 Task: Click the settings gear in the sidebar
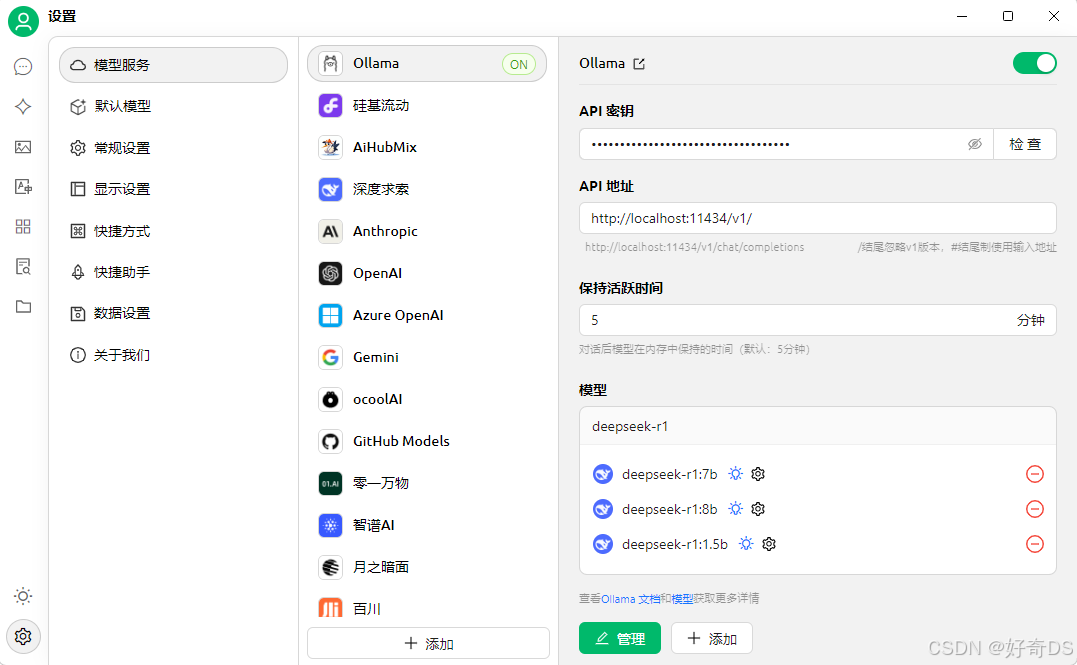[x=23, y=636]
